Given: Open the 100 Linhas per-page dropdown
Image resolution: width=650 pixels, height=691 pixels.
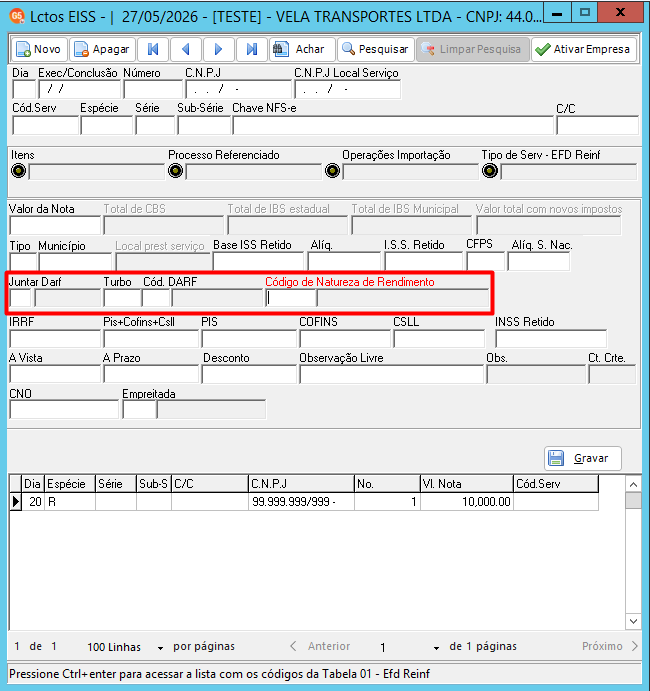Looking at the screenshot, I should pyautogui.click(x=126, y=647).
